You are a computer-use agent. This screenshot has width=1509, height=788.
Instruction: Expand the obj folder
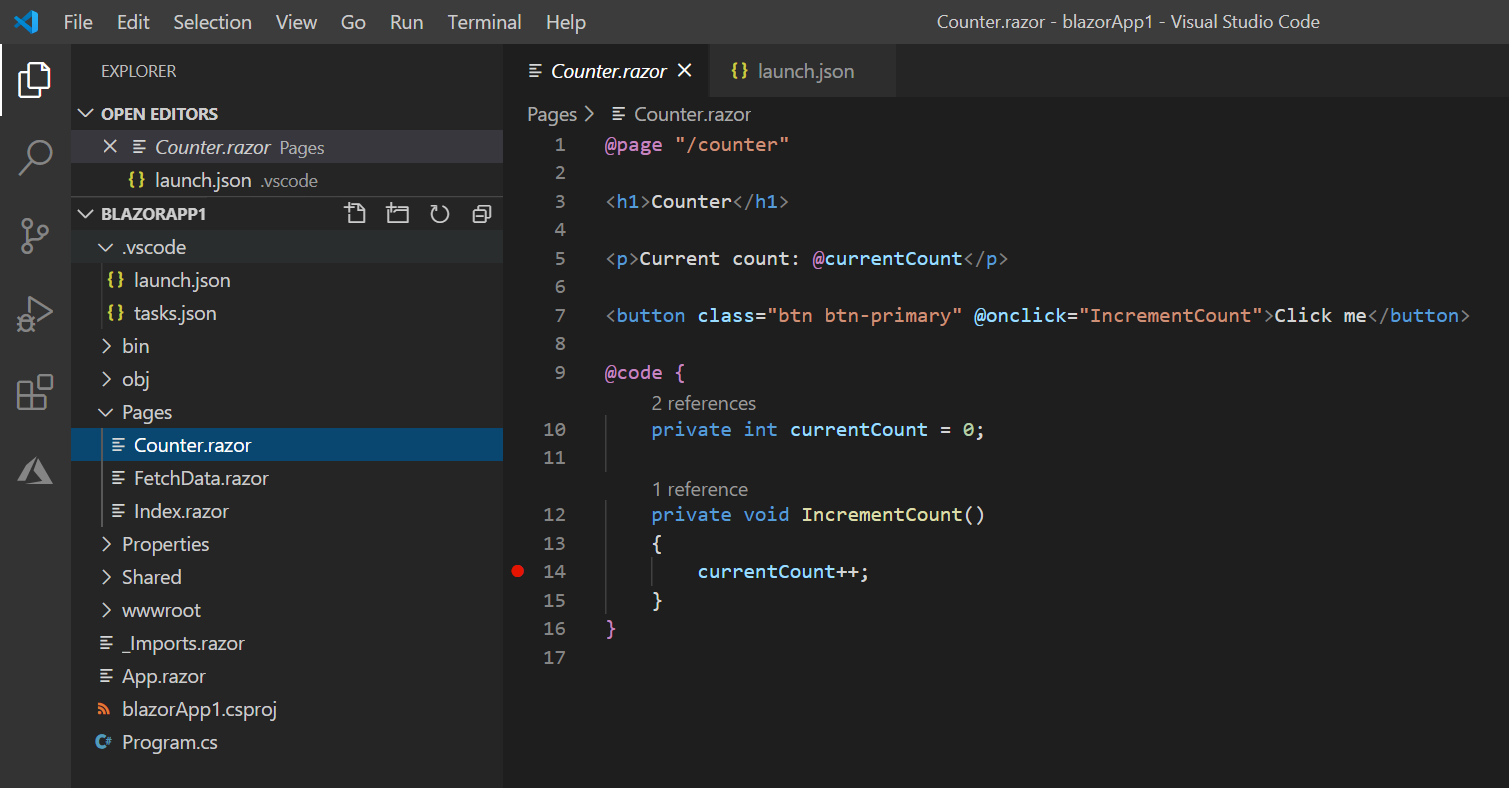[x=106, y=379]
